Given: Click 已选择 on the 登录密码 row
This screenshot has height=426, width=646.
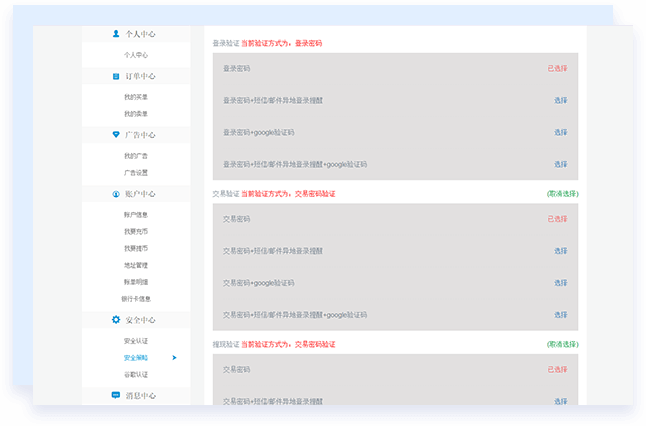Looking at the screenshot, I should click(557, 68).
